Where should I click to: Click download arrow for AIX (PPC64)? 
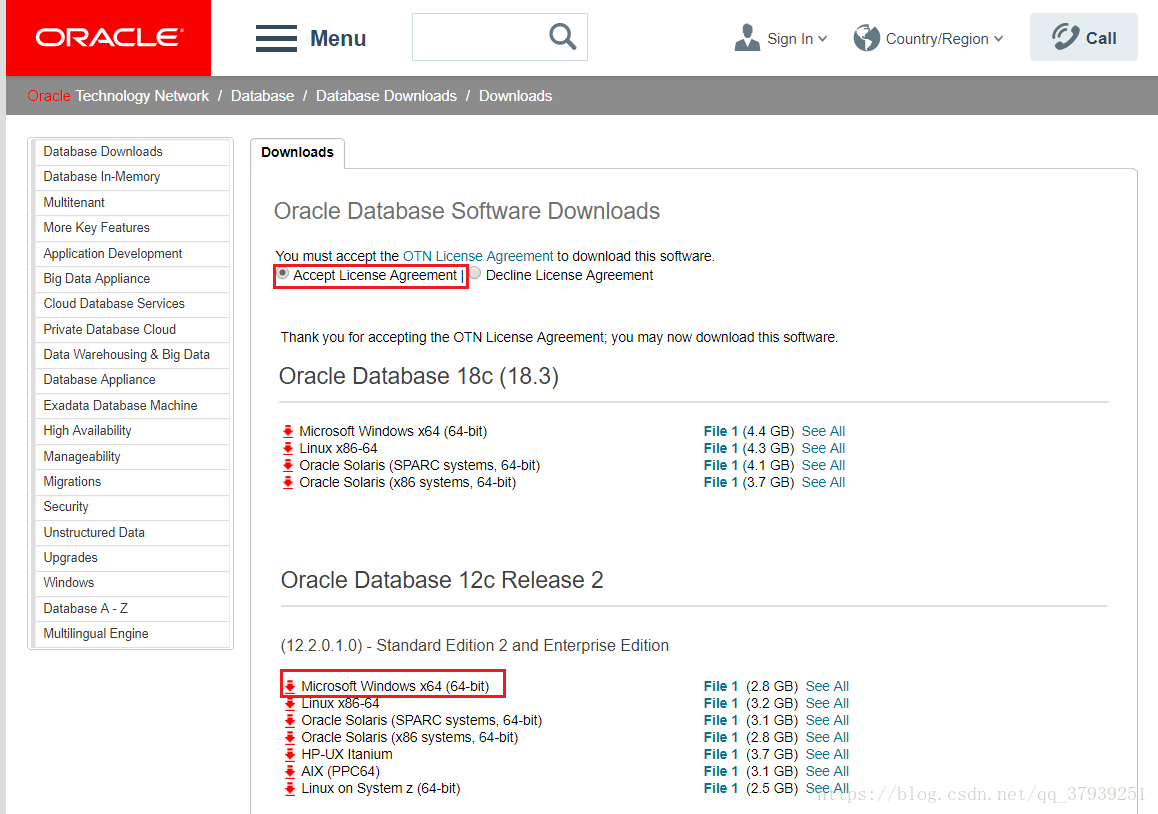point(290,771)
